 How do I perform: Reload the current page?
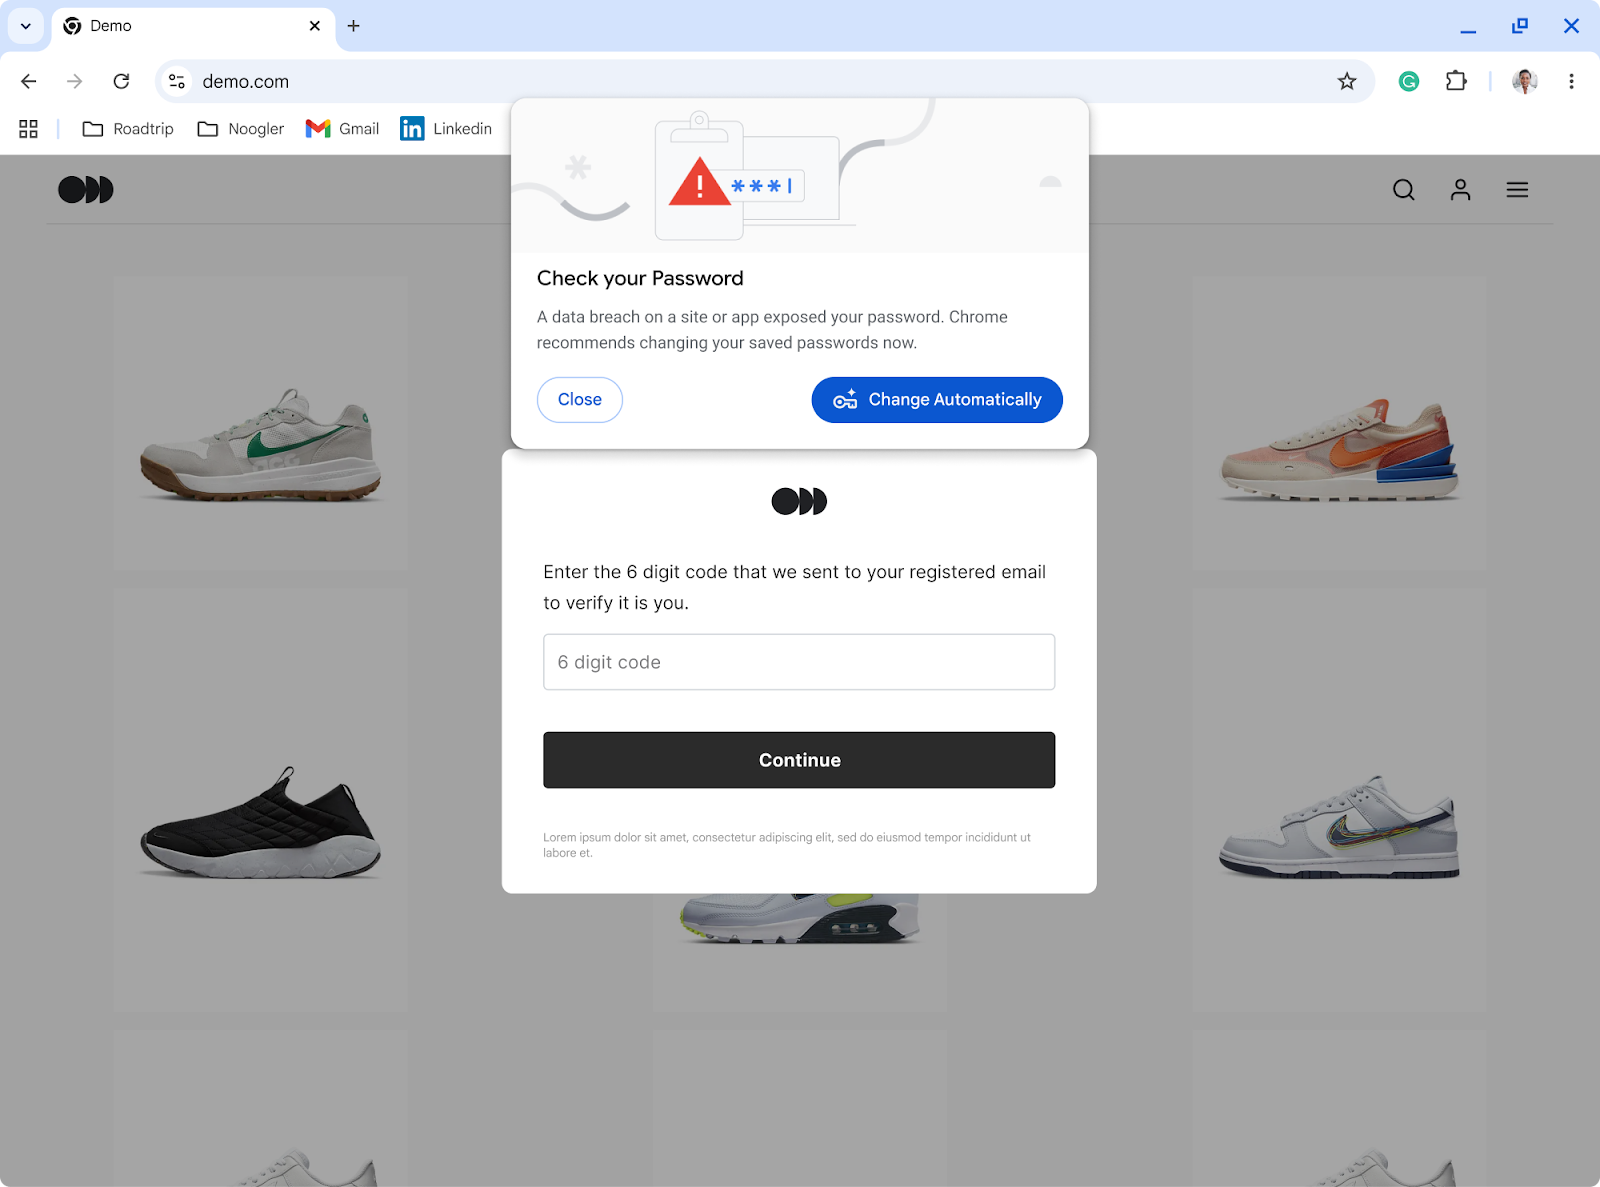click(121, 81)
